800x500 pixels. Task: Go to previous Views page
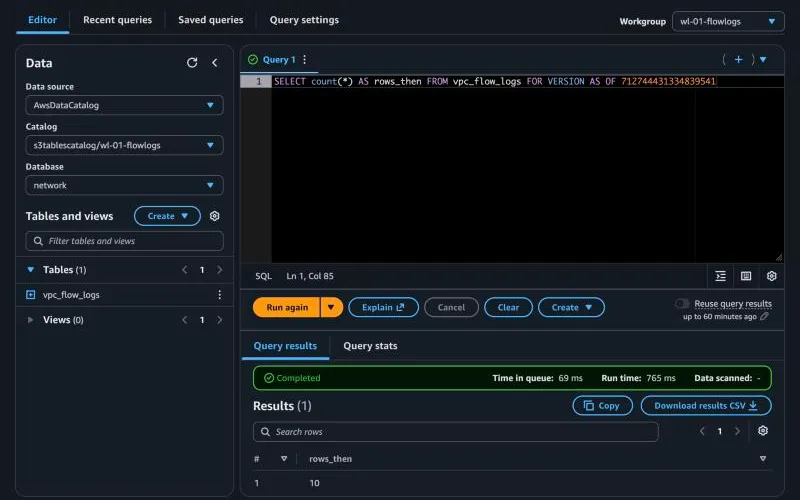point(185,320)
